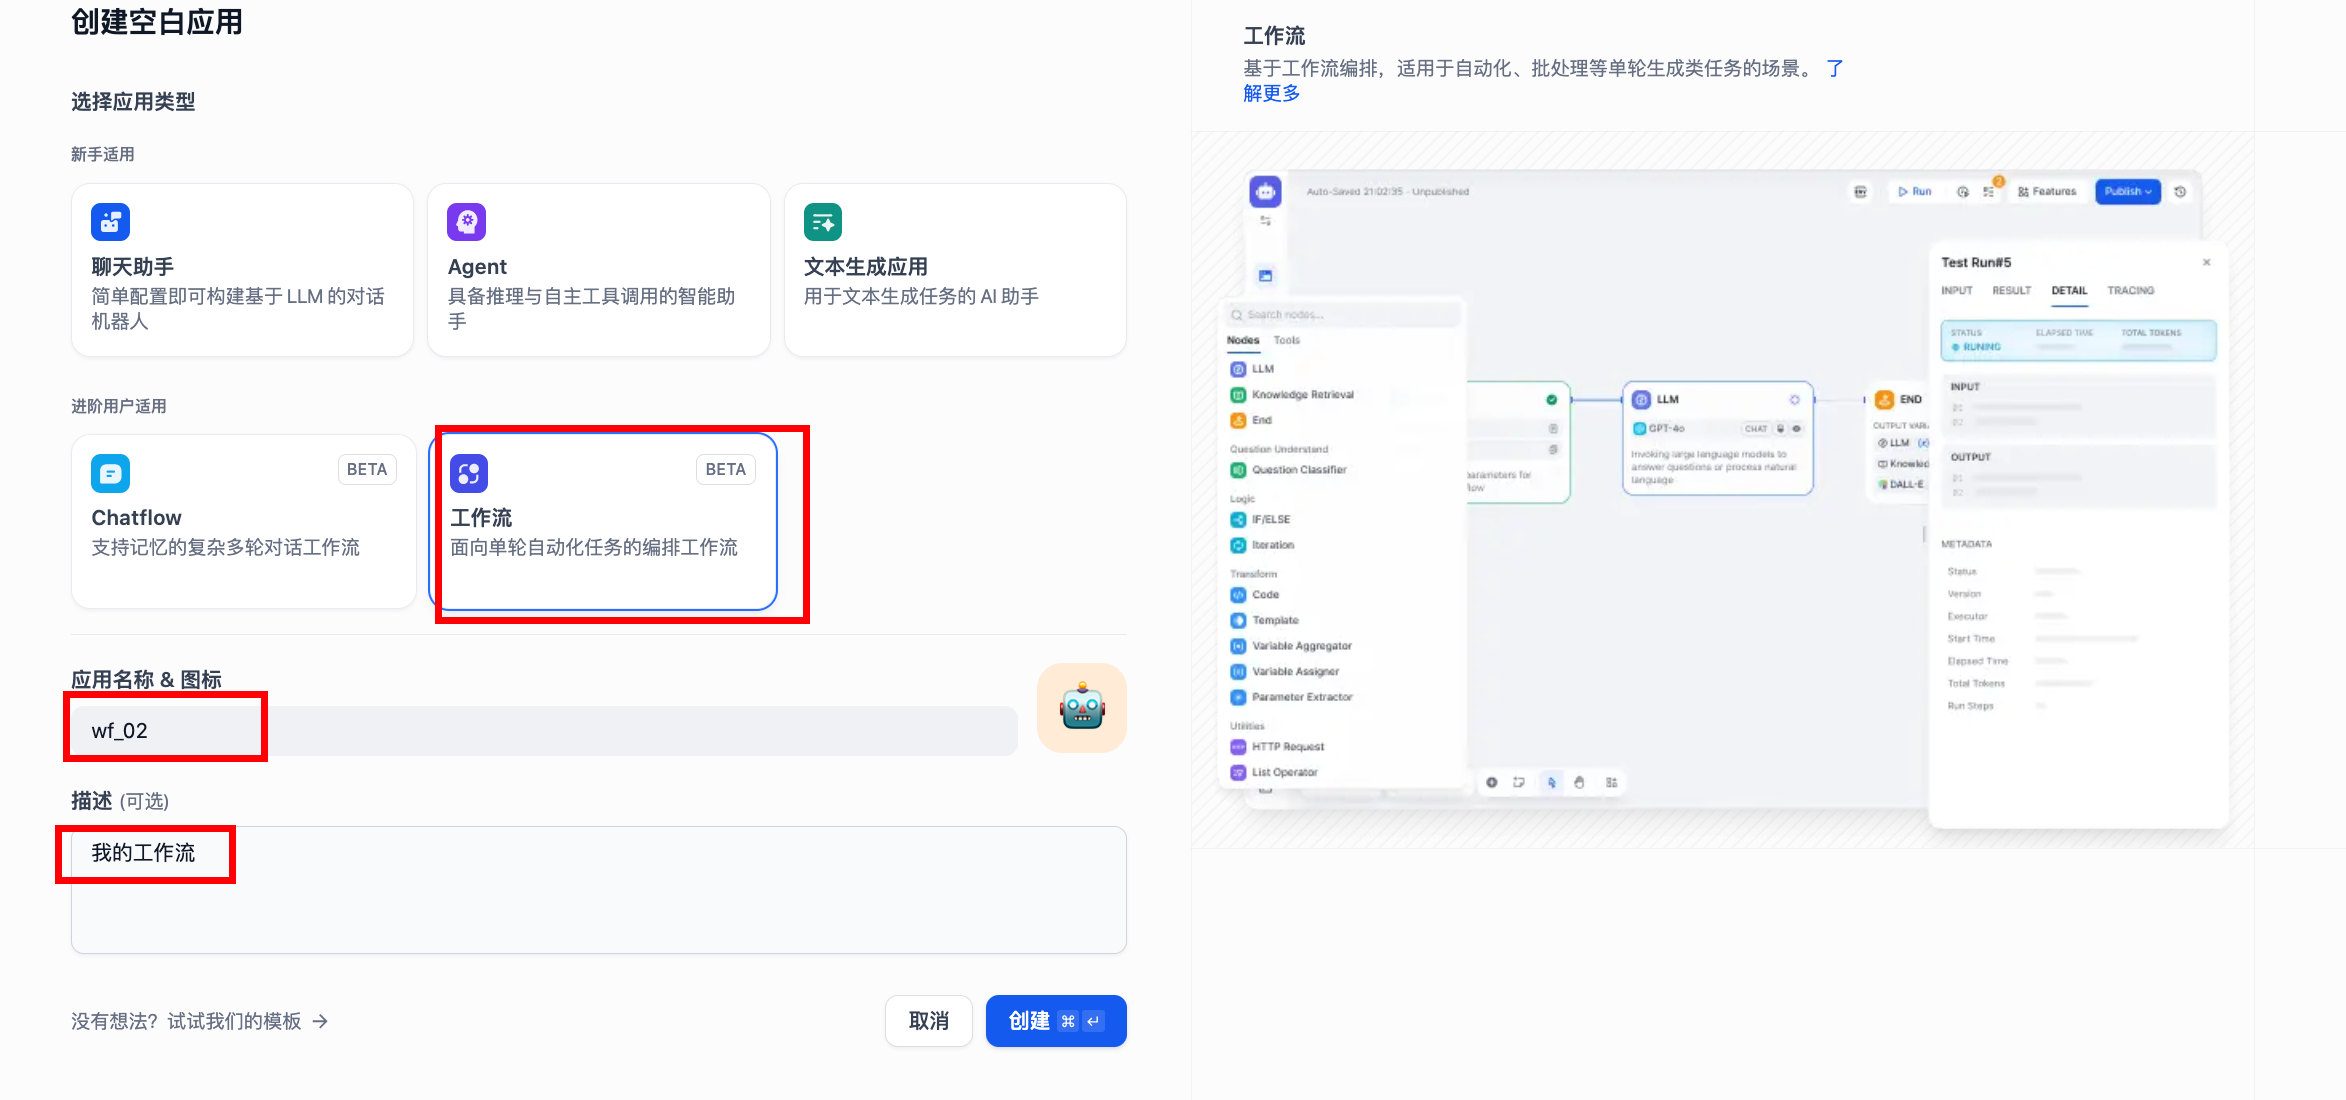Click the Nodes tab in preview node list
This screenshot has width=2346, height=1100.
coord(1243,340)
